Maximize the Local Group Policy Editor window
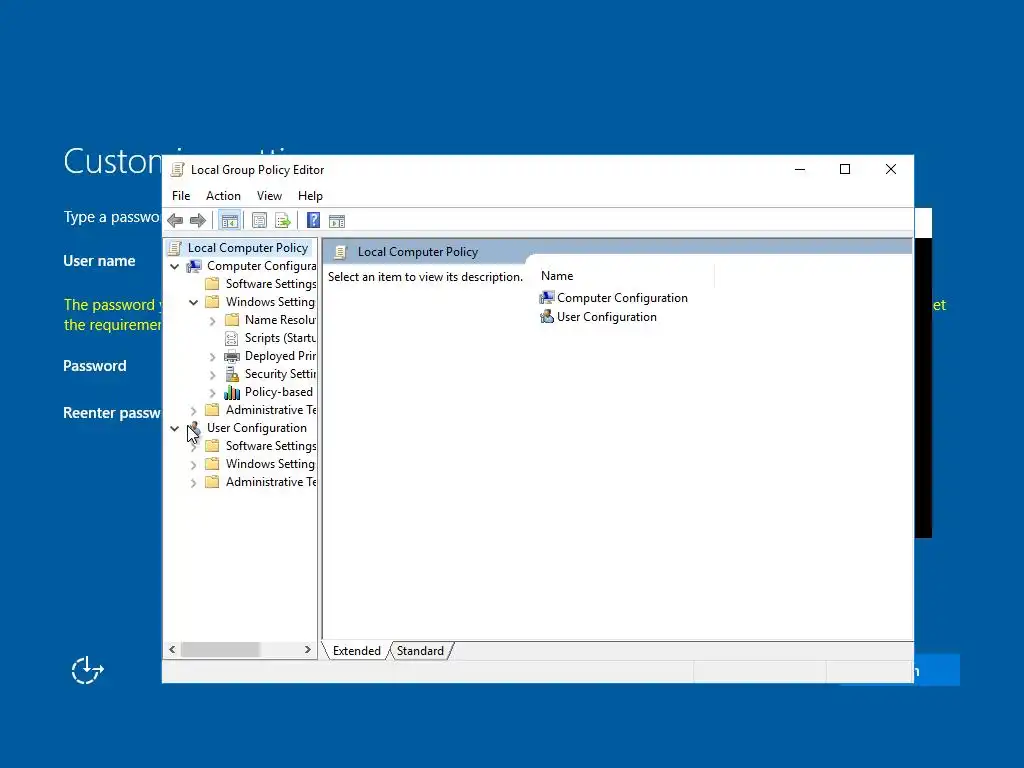 click(845, 169)
